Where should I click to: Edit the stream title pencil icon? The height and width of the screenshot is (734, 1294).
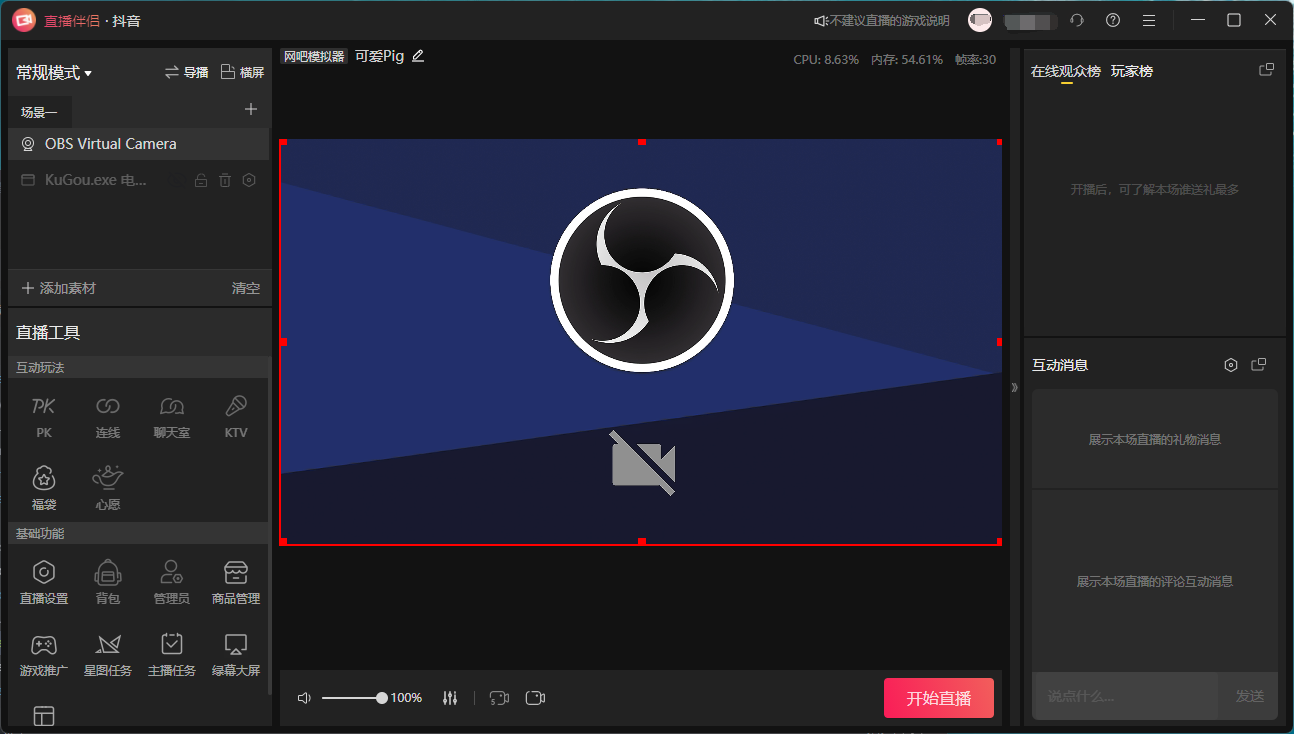tap(418, 56)
